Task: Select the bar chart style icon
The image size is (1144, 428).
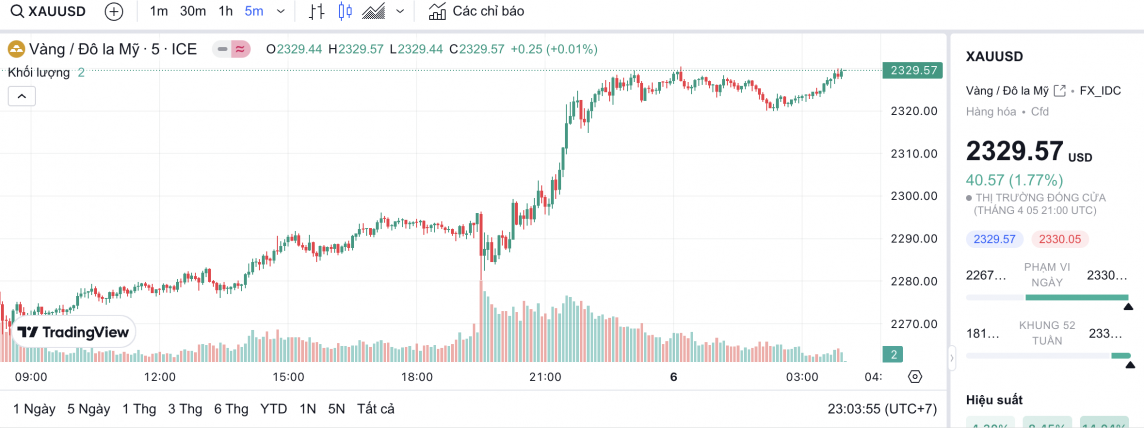Action: (x=316, y=12)
